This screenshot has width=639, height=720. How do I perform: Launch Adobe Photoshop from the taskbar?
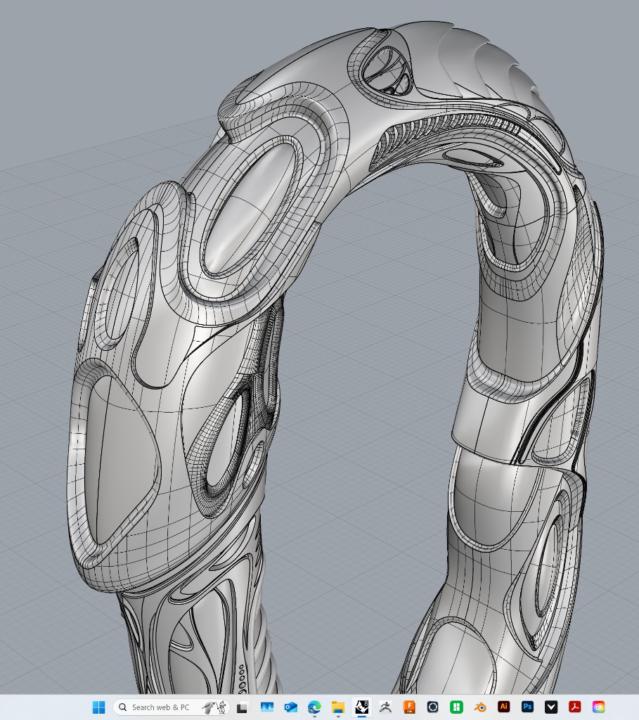pyautogui.click(x=527, y=707)
